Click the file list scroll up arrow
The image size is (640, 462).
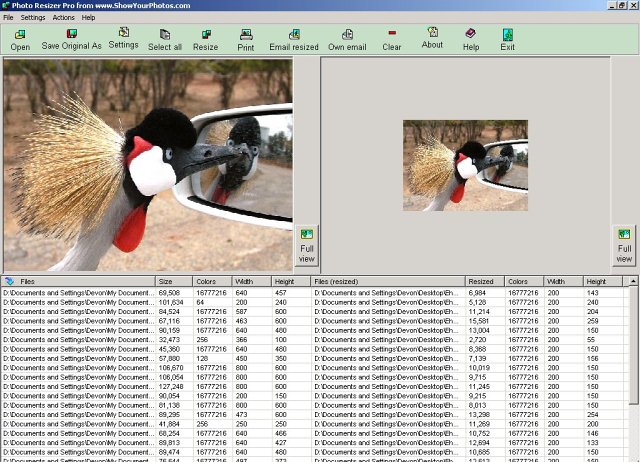pyautogui.click(x=633, y=281)
